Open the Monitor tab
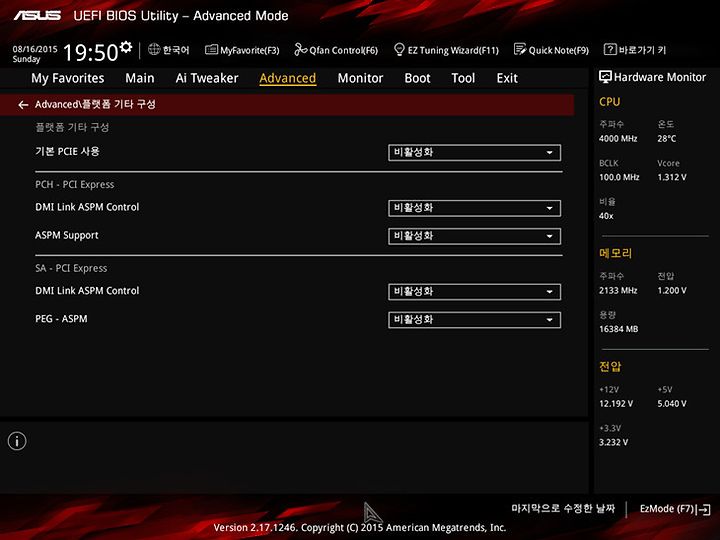 pyautogui.click(x=360, y=78)
